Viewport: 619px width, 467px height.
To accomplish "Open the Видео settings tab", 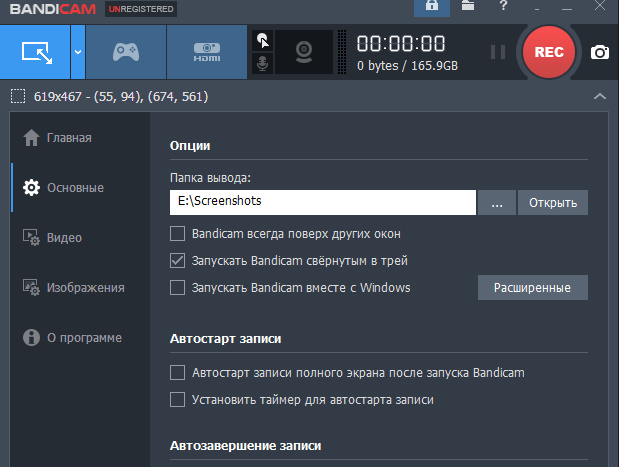I will (x=81, y=238).
